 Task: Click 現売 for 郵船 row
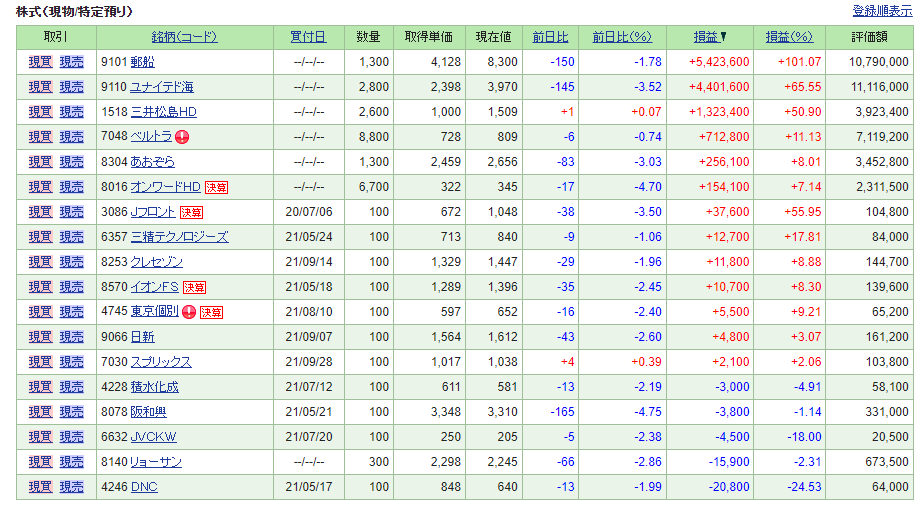pos(72,62)
